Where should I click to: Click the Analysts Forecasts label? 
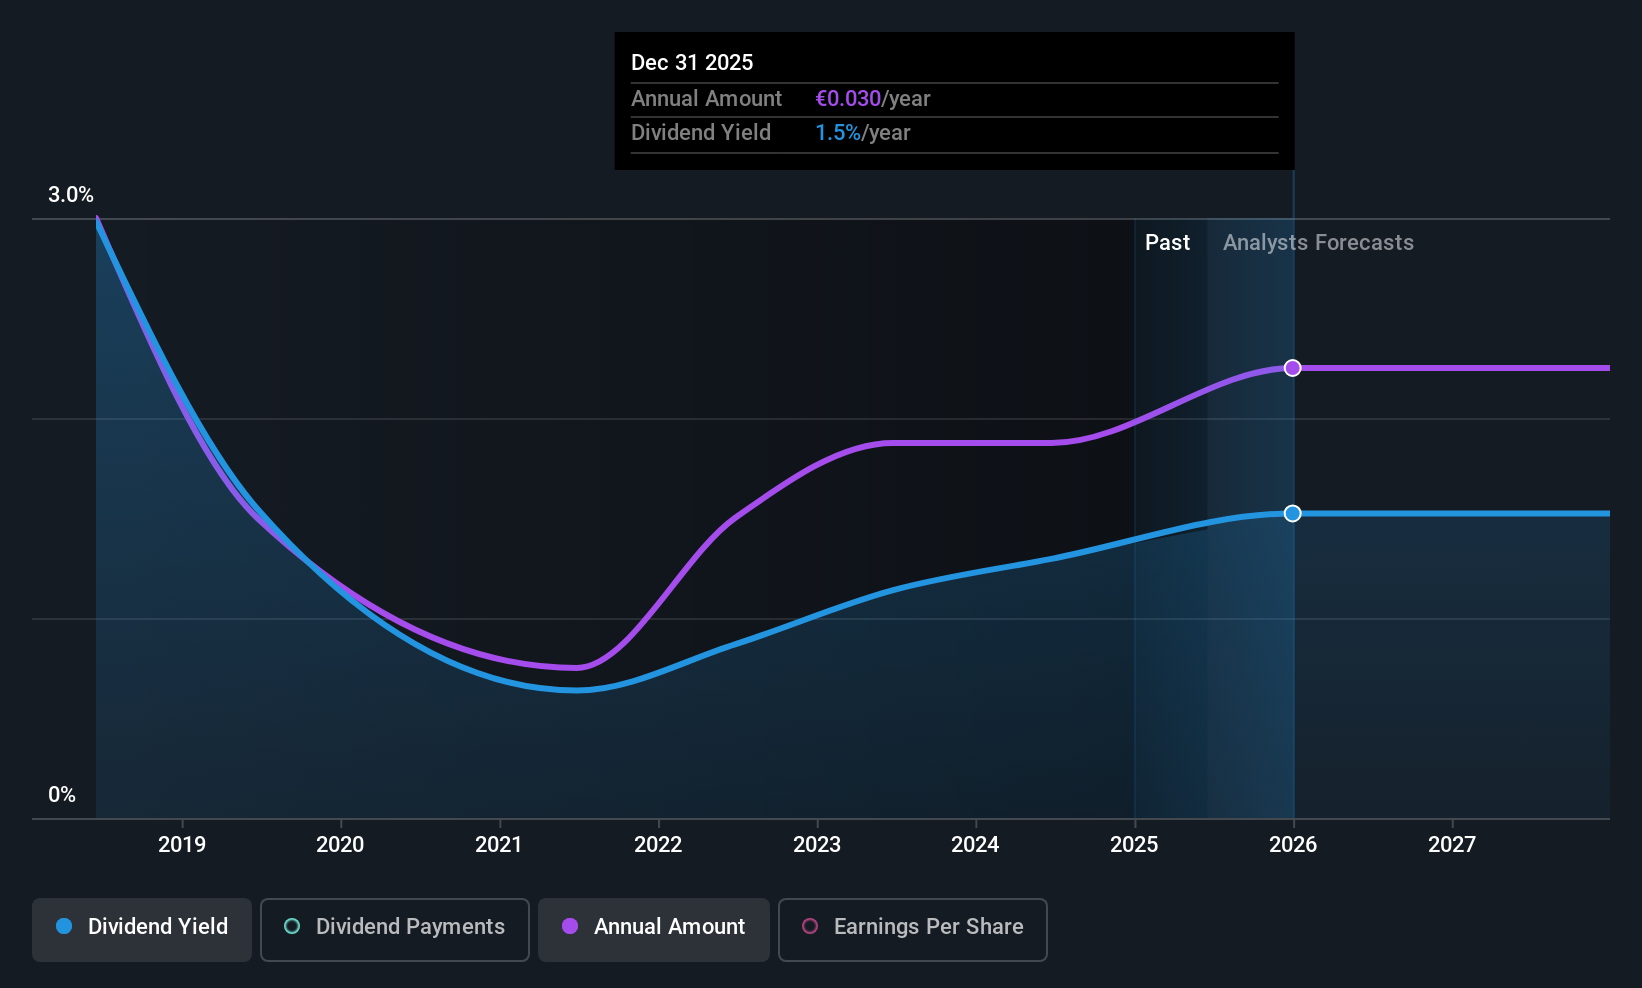point(1318,243)
